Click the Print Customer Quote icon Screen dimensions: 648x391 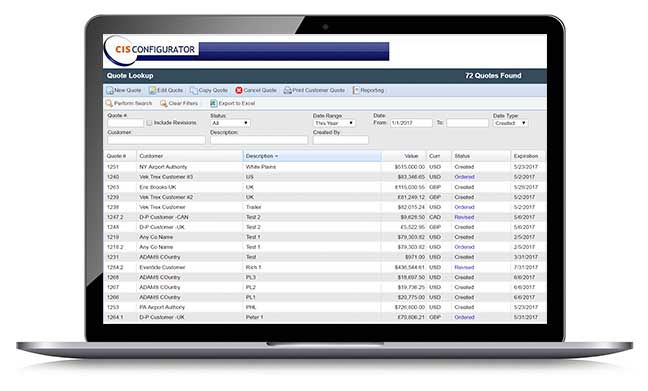[x=287, y=90]
